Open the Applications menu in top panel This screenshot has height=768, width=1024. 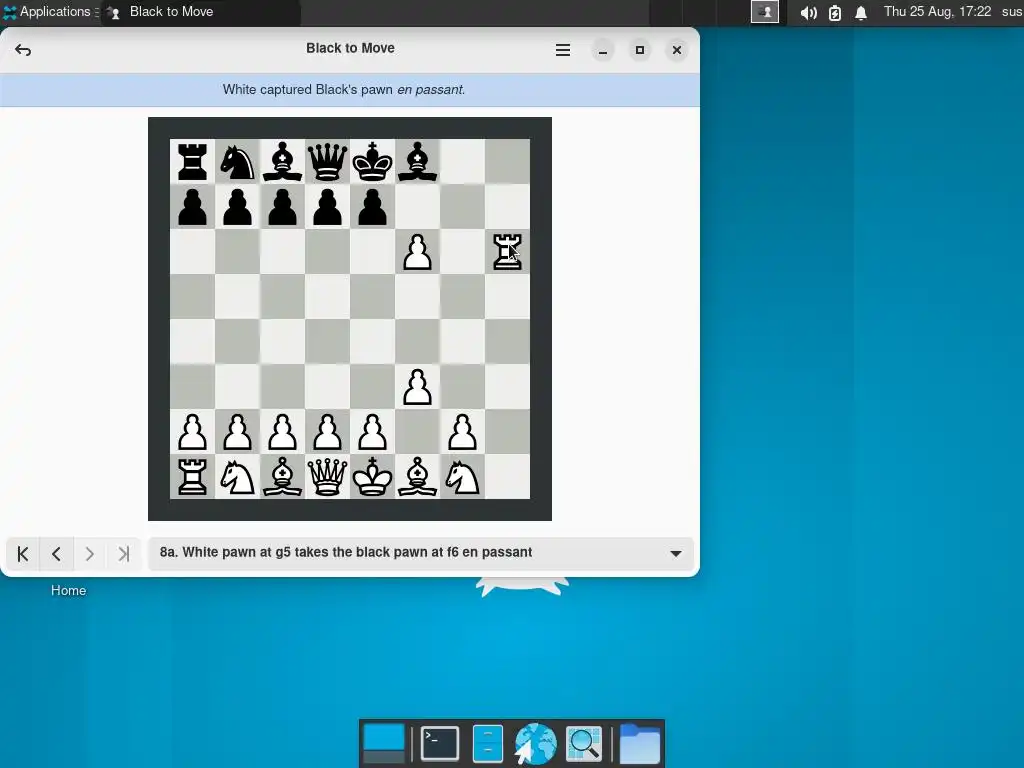pos(50,12)
